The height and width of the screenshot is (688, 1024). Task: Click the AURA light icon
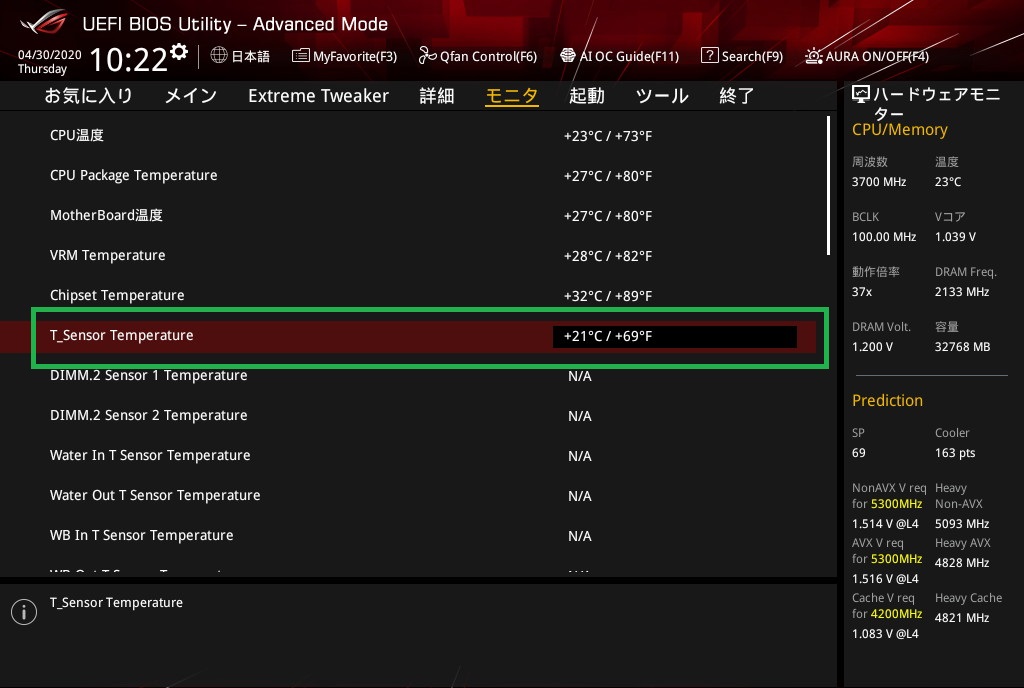click(x=813, y=56)
